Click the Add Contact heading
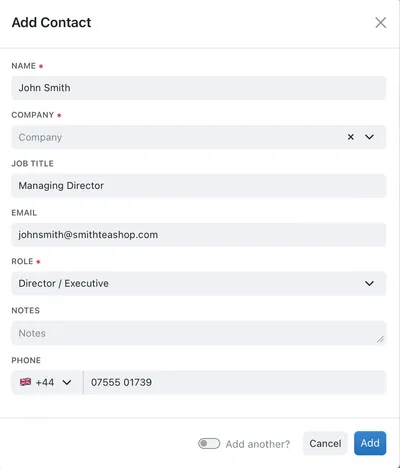400x468 pixels. [x=51, y=23]
